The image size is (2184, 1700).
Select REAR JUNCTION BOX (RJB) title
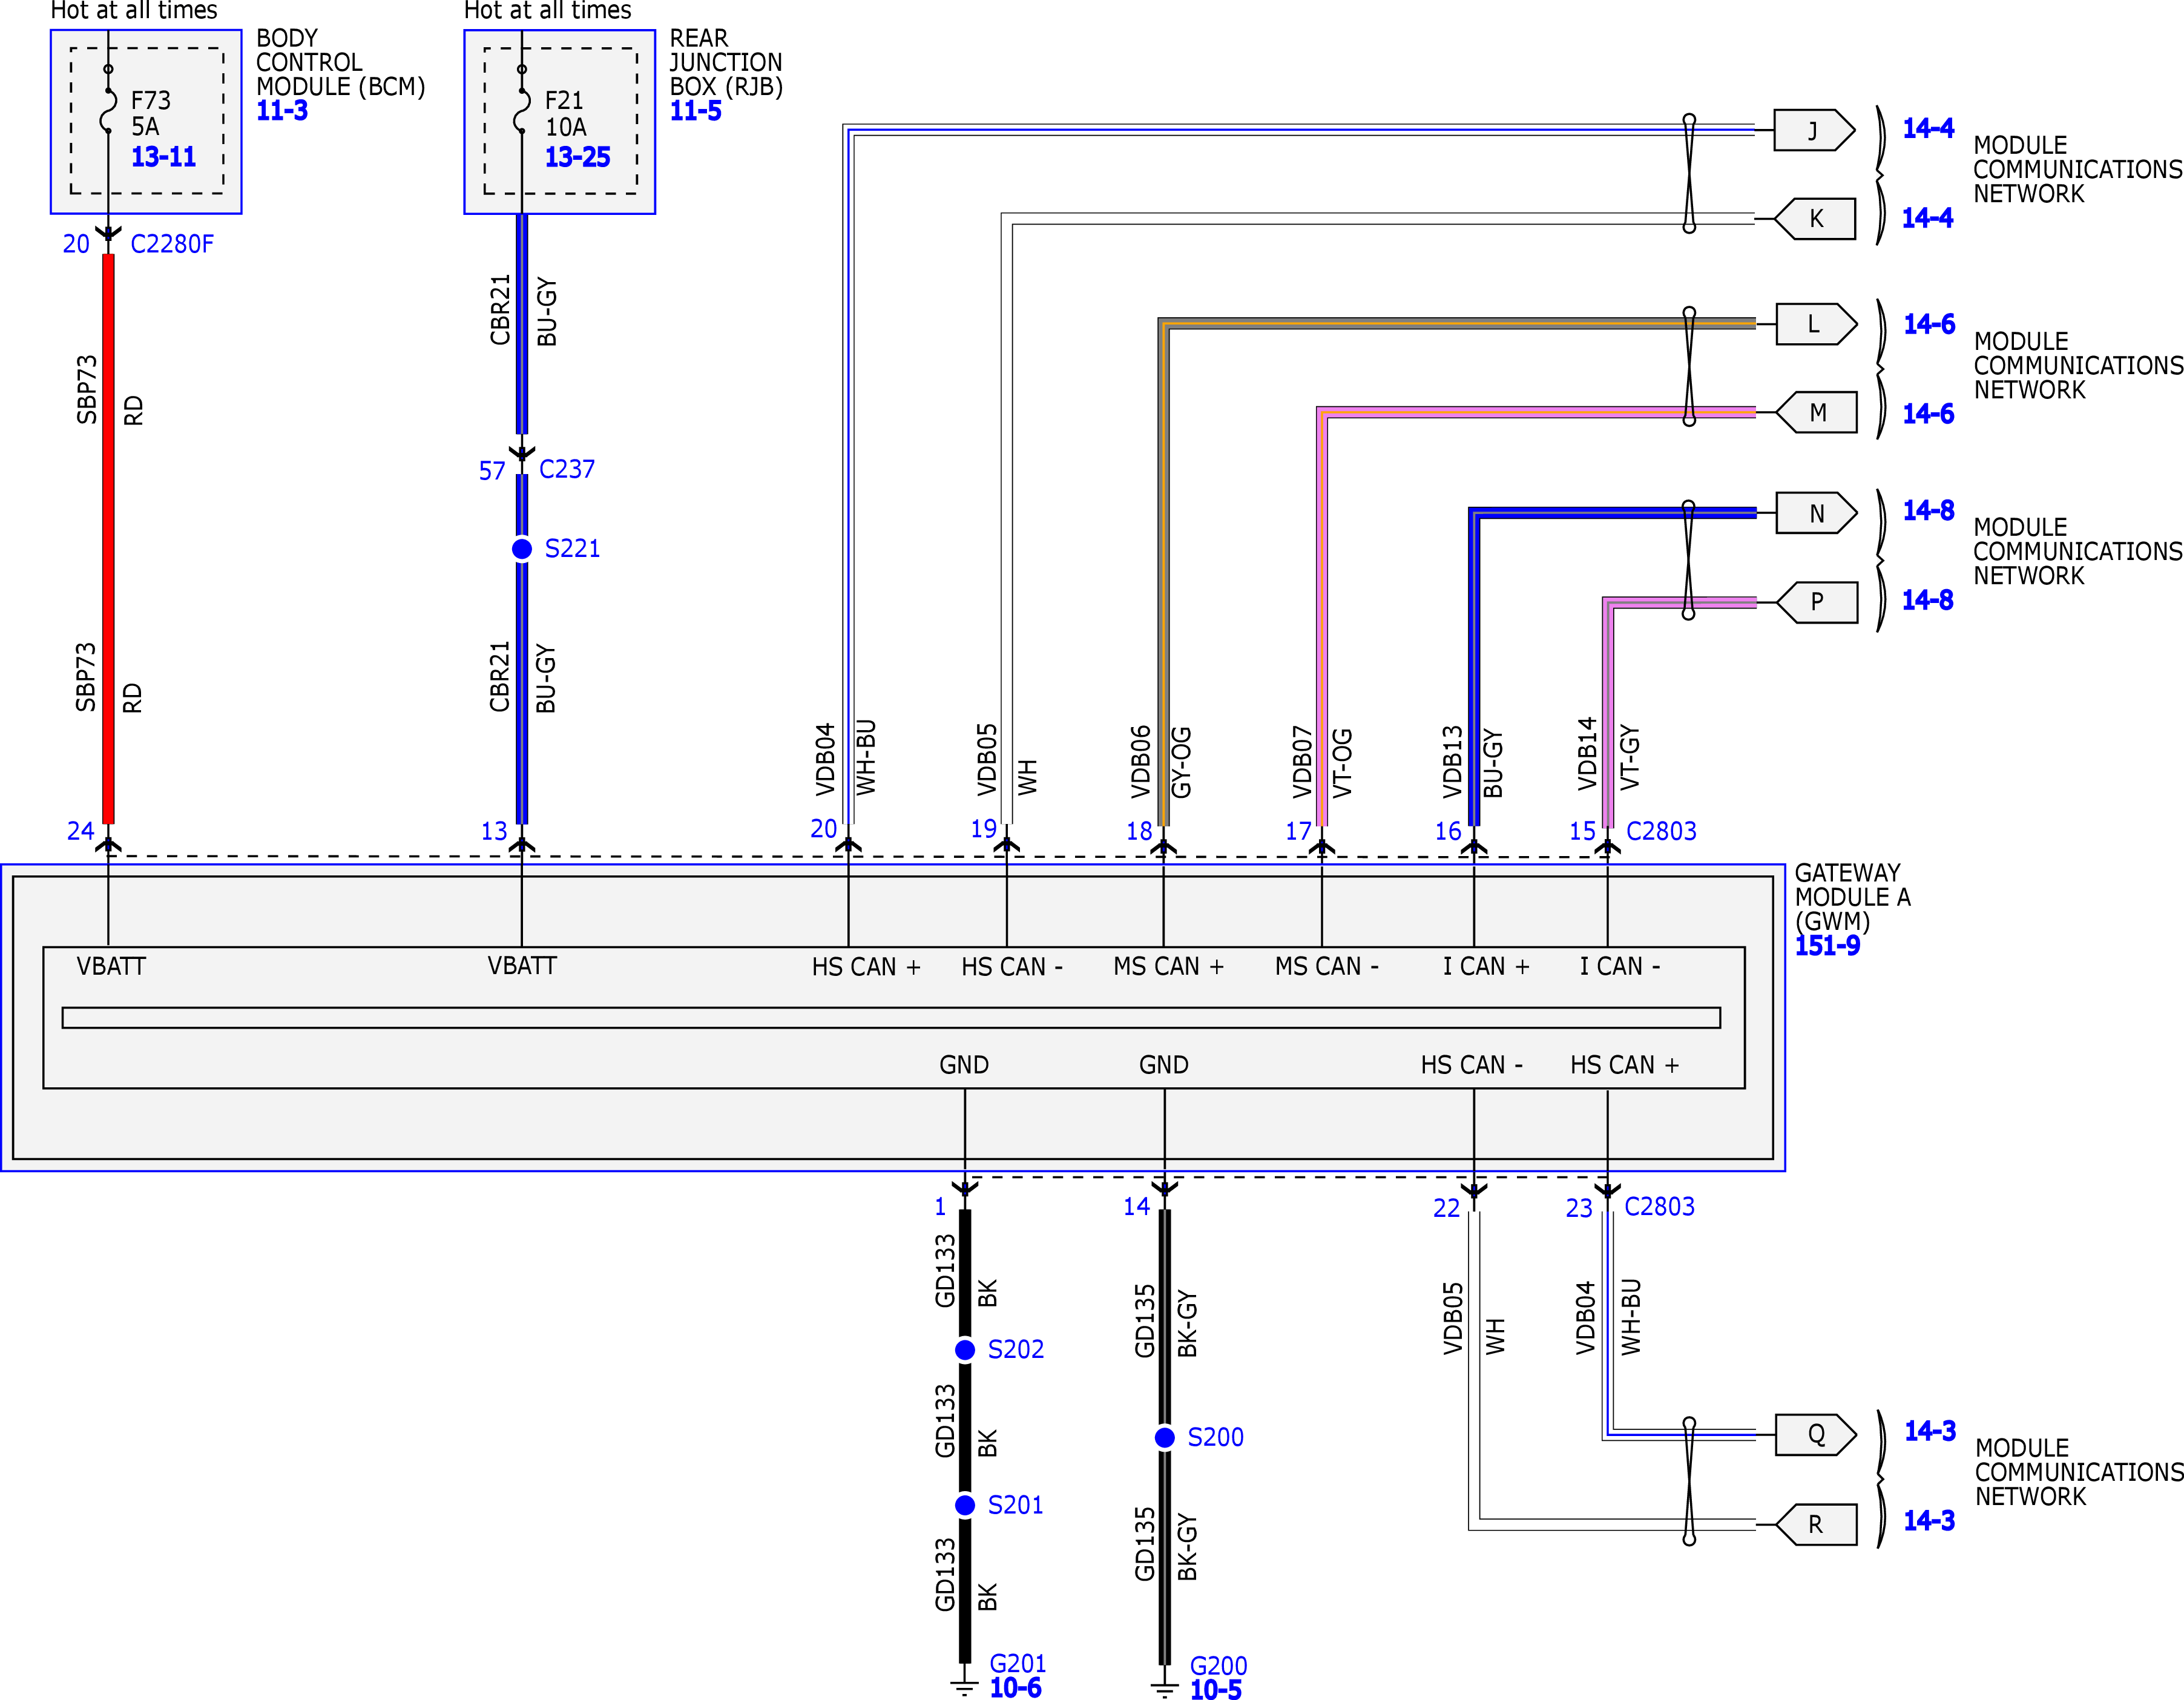(726, 62)
